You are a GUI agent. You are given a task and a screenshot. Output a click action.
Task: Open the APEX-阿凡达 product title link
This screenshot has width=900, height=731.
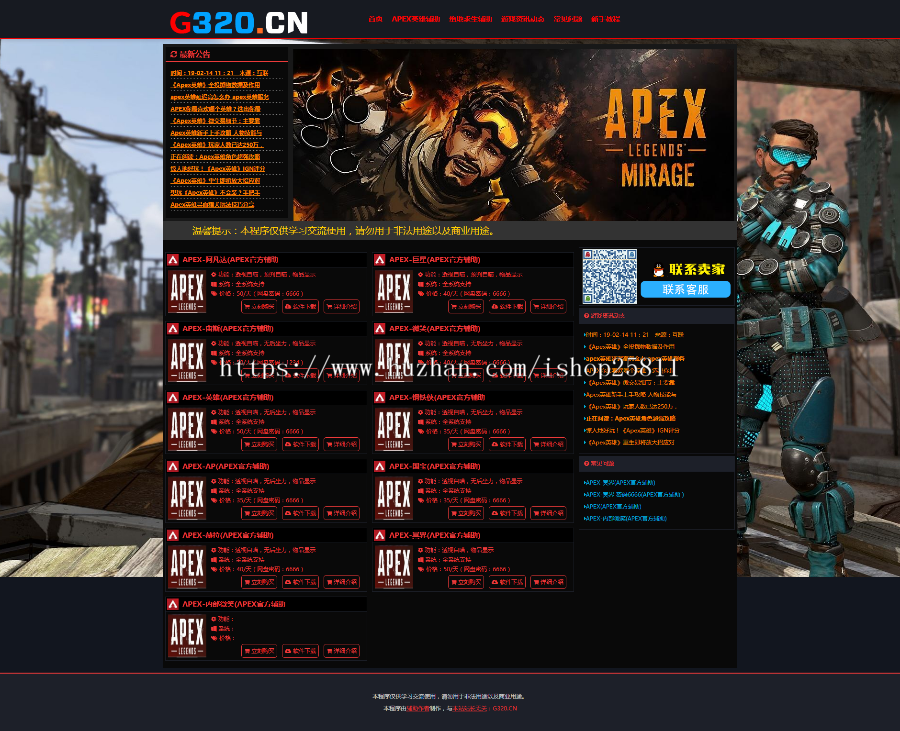(x=230, y=260)
